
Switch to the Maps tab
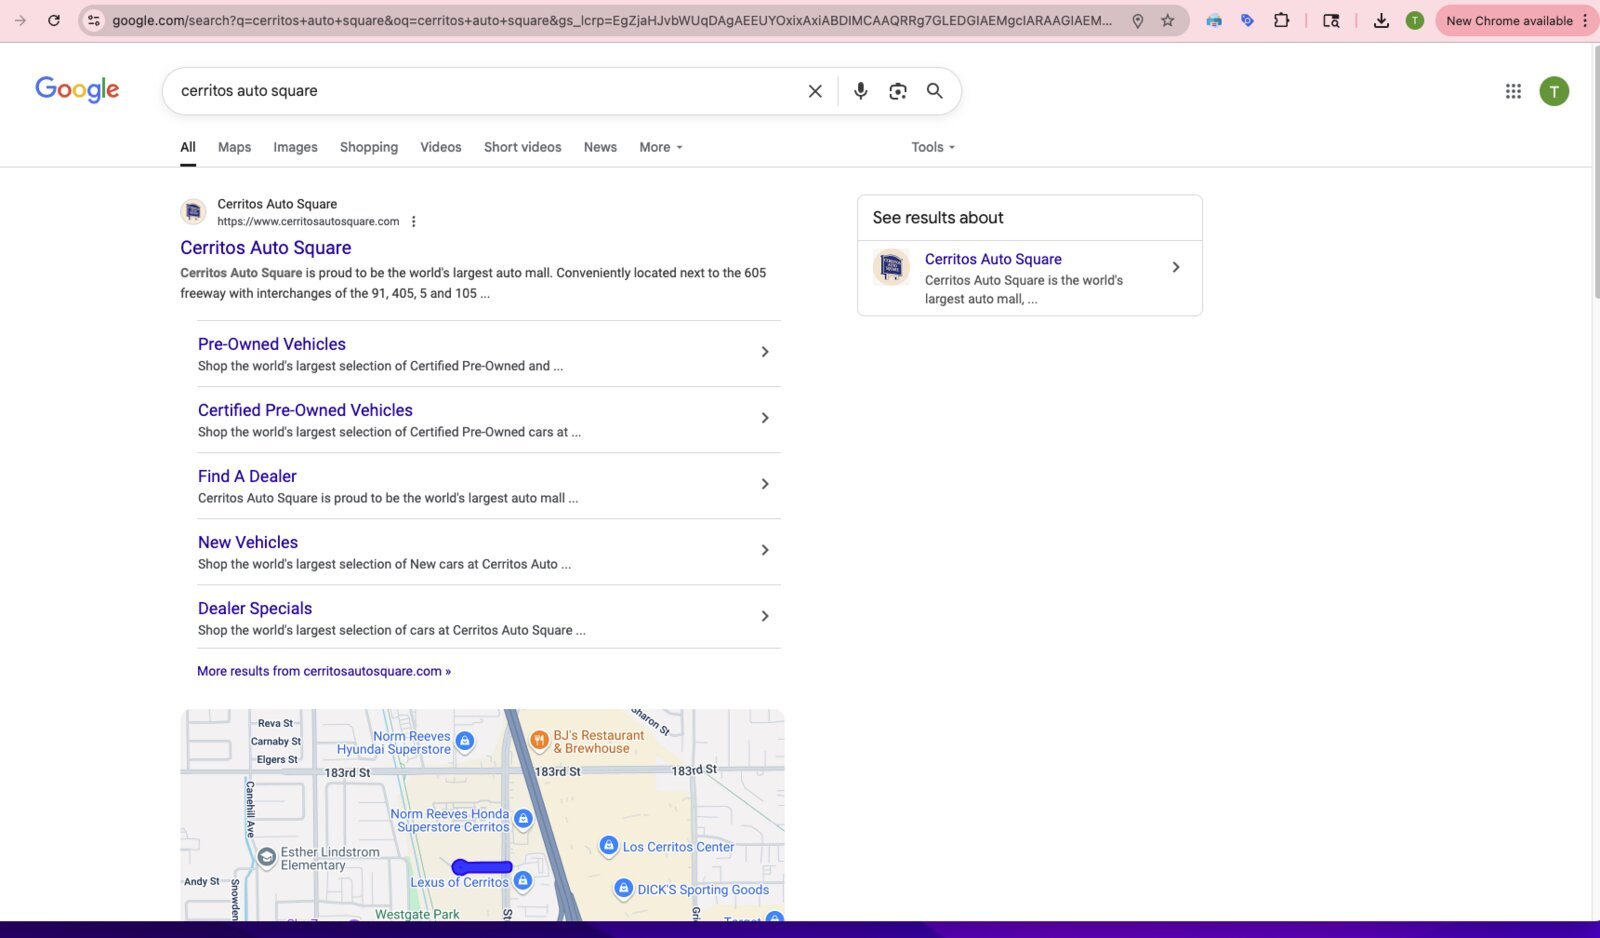[234, 147]
